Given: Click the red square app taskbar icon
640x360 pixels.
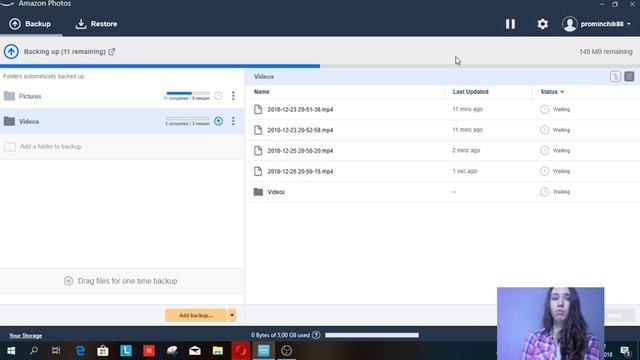Looking at the screenshot, I should click(149, 351).
